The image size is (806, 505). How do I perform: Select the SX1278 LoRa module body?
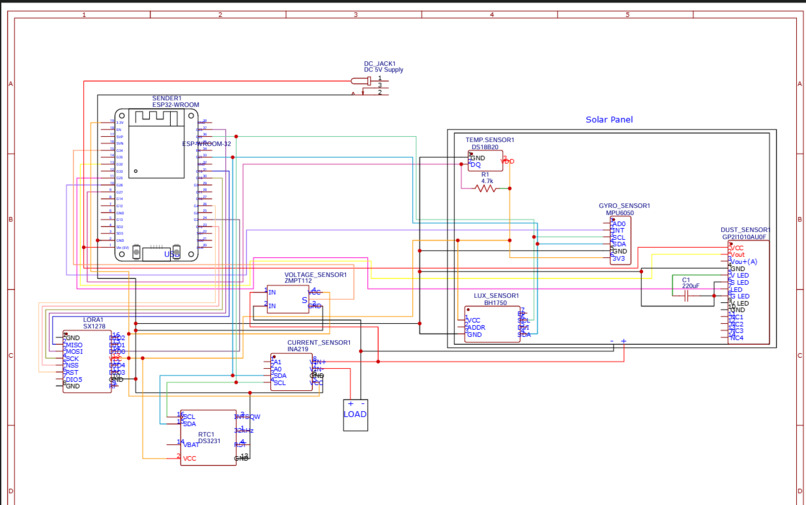87,362
